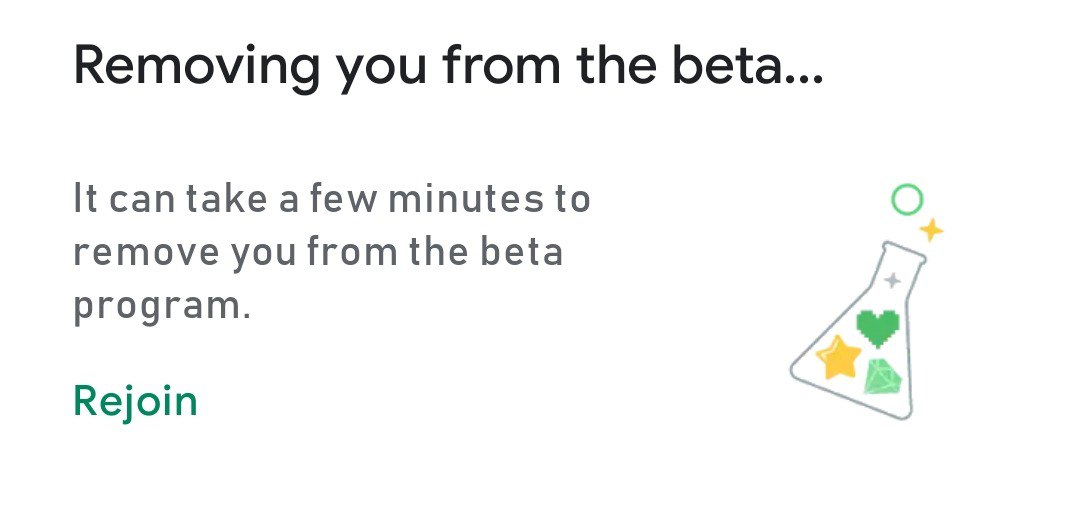The image size is (1080, 507).
Task: Click the flask's open neck rim
Action: coord(904,251)
